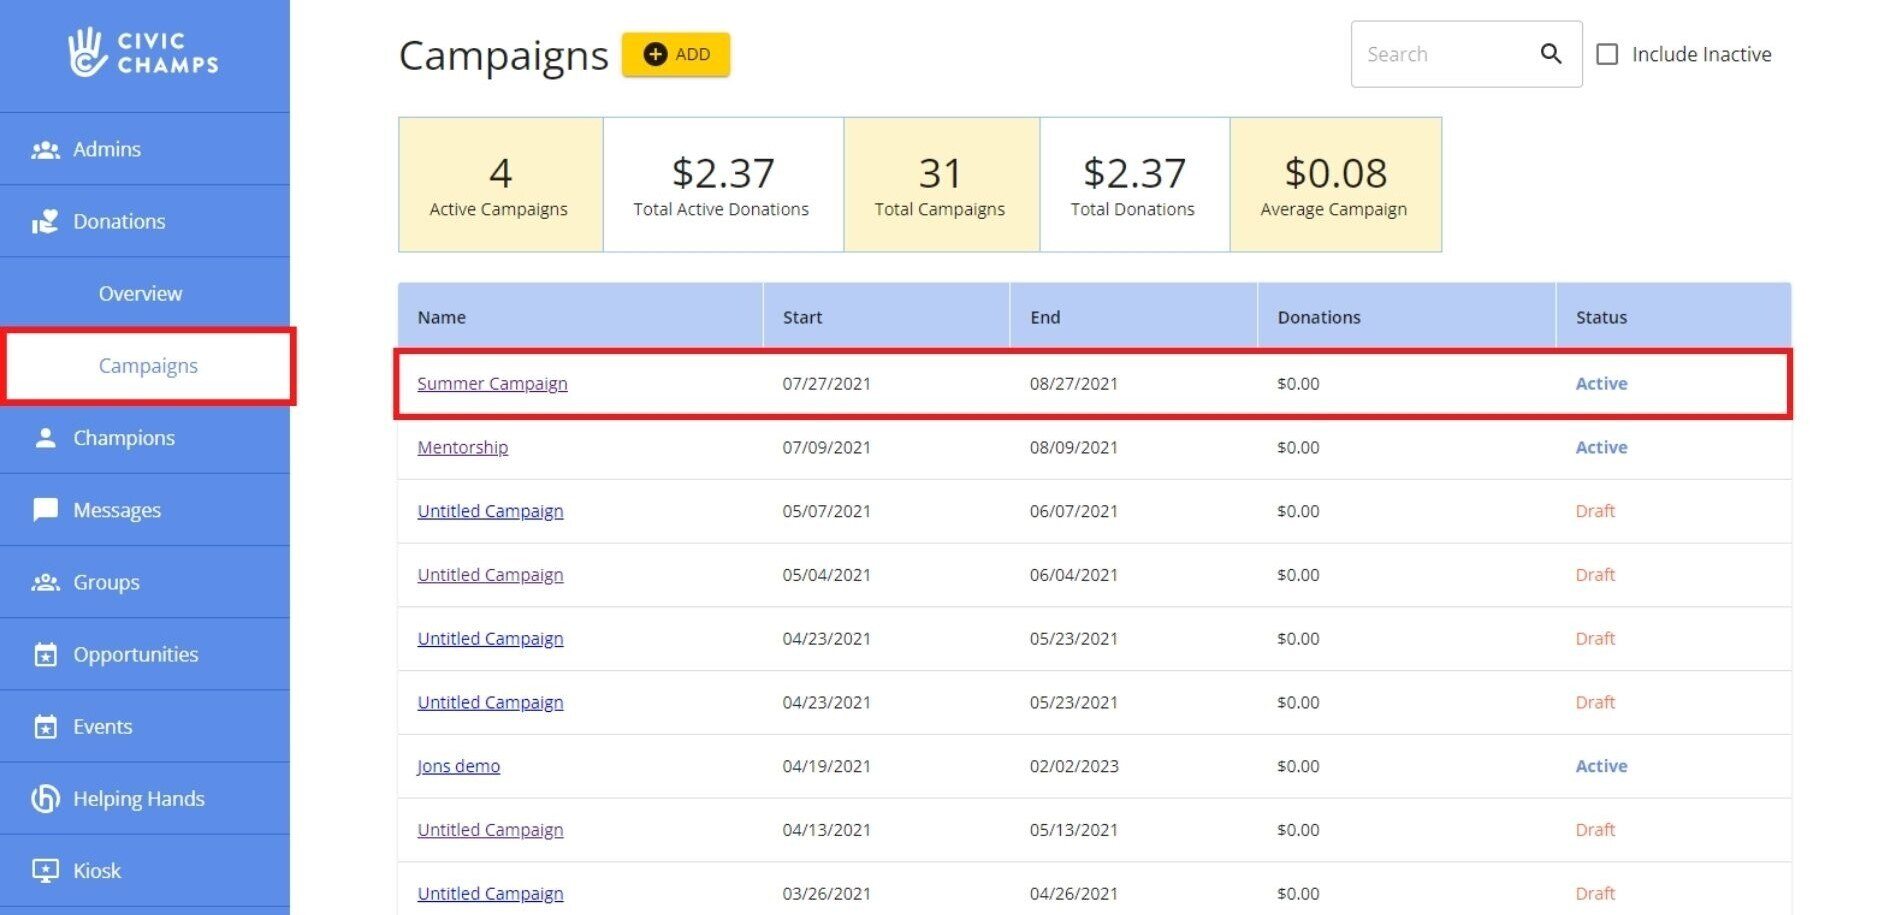Open the Mentorship campaign link
Screen dimensions: 1893x915
[x=462, y=447]
